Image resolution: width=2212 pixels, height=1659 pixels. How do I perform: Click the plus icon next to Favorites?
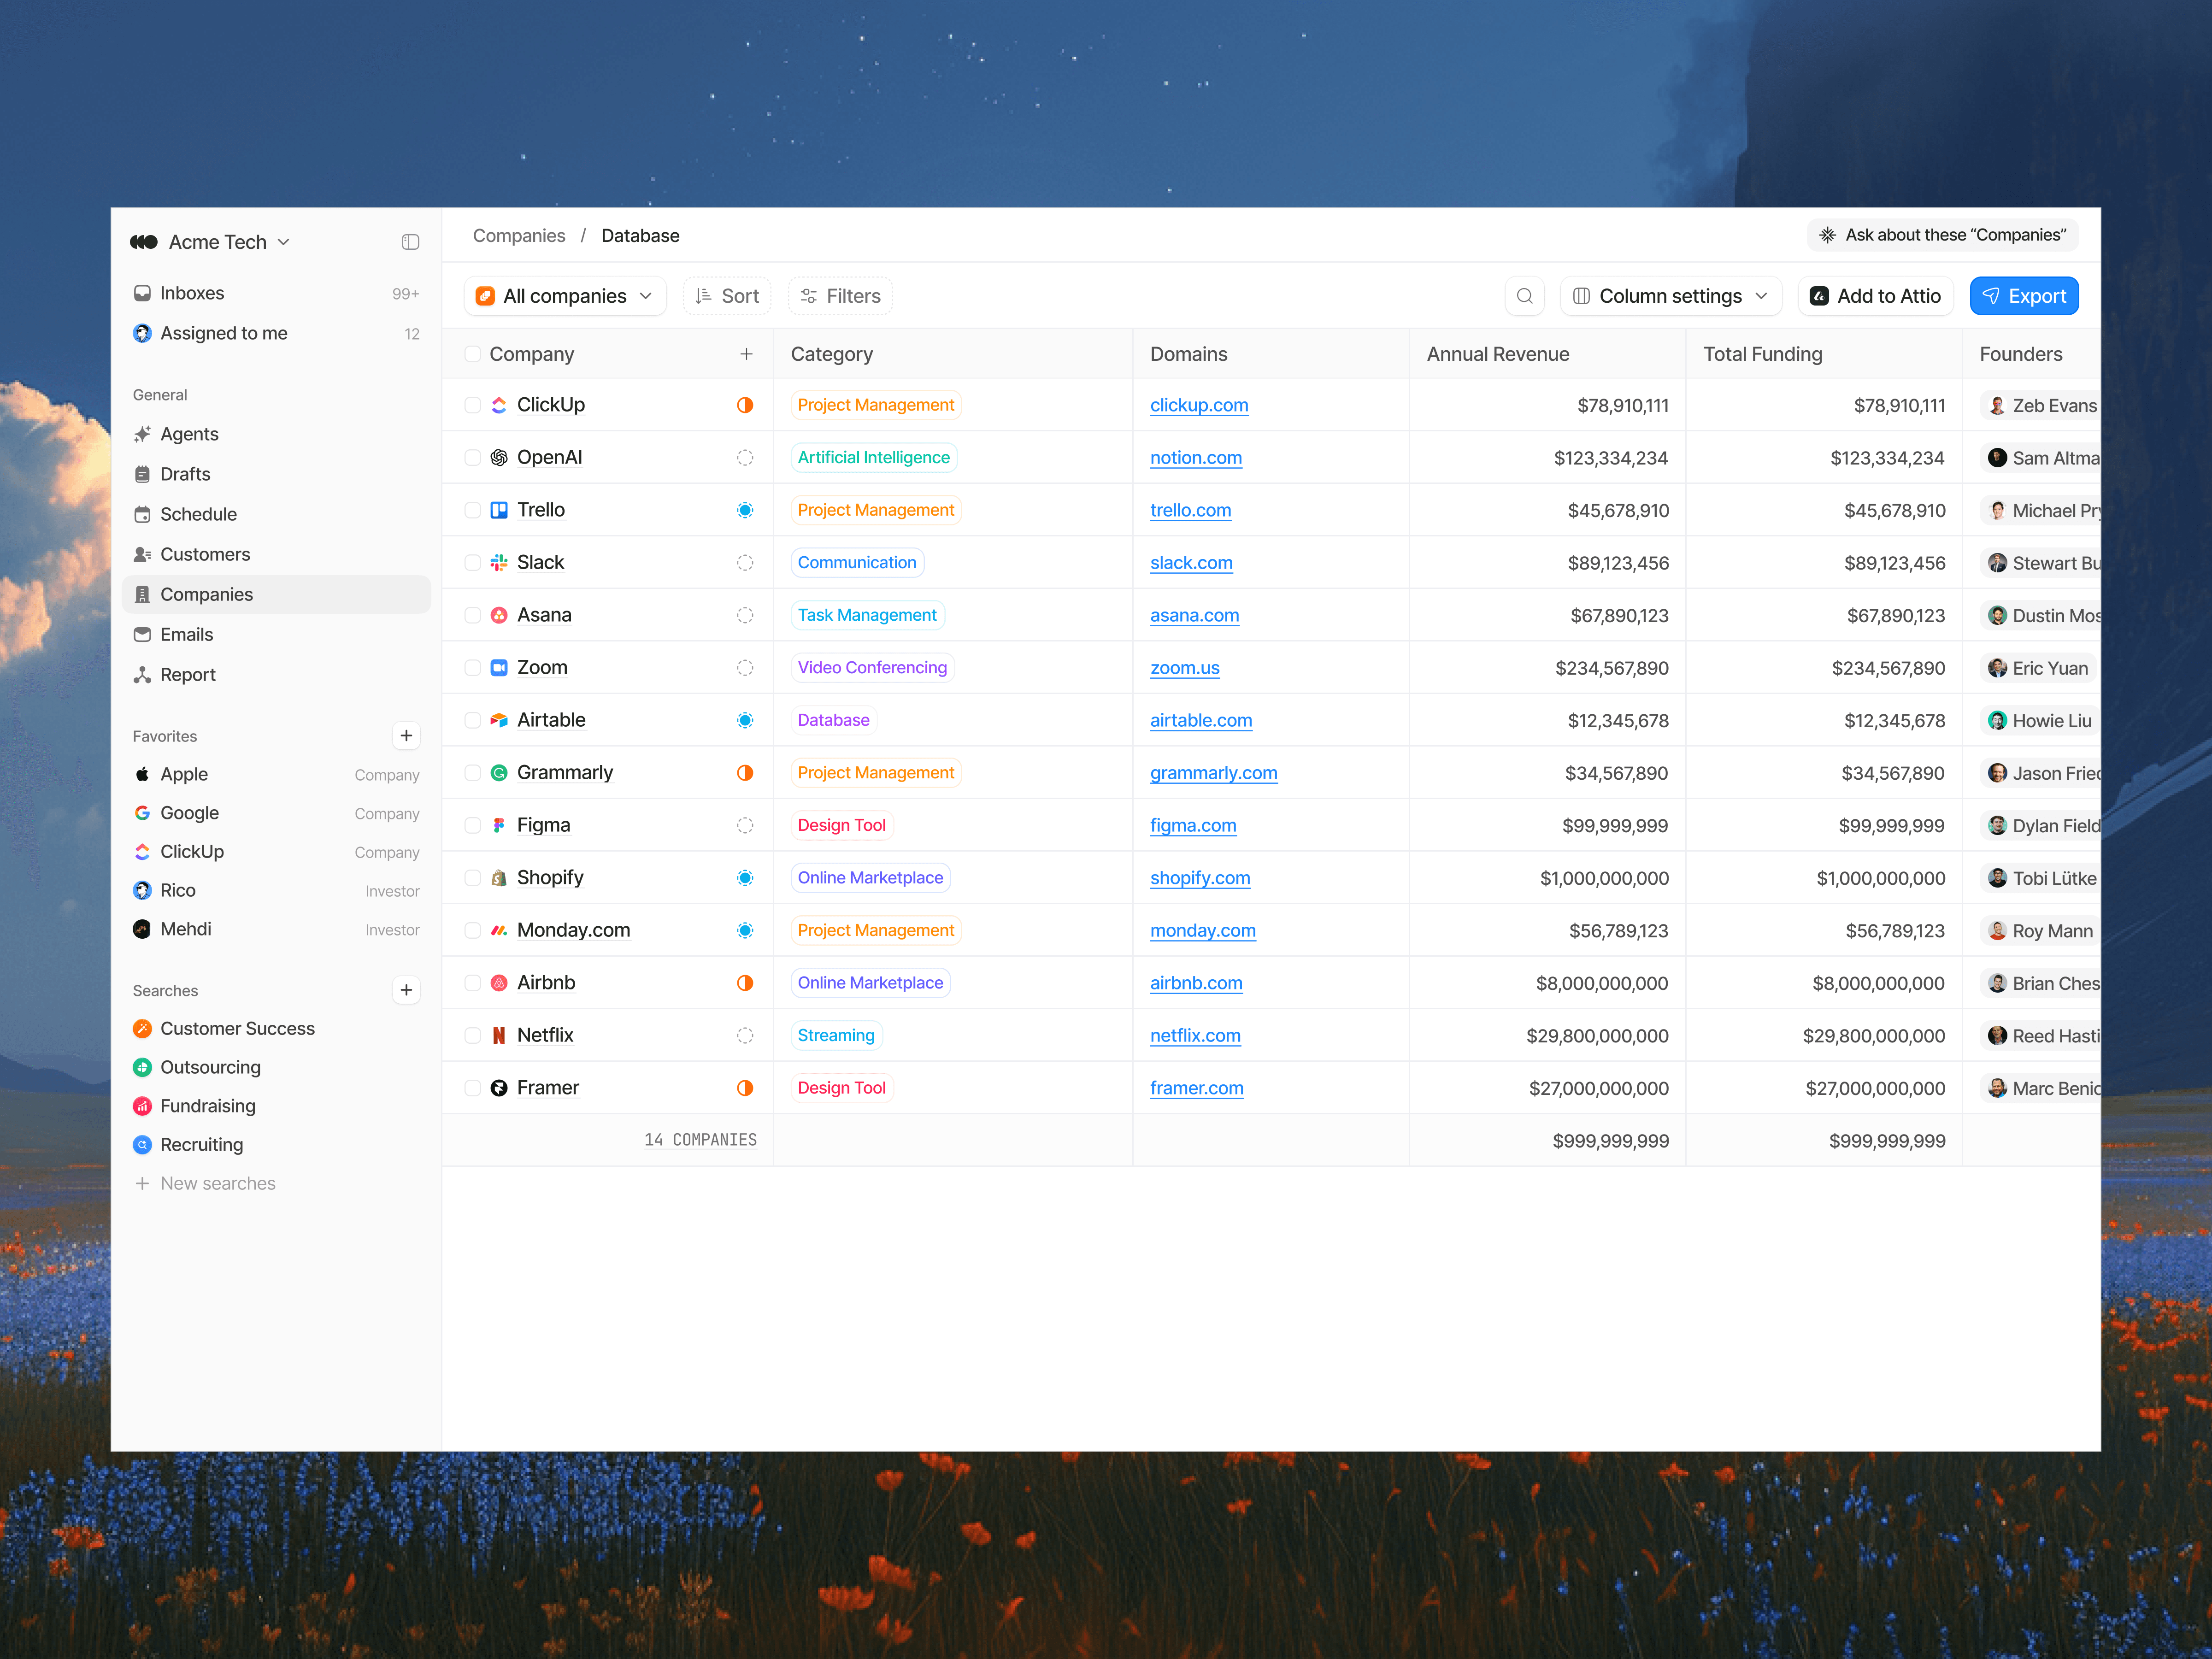coord(406,736)
